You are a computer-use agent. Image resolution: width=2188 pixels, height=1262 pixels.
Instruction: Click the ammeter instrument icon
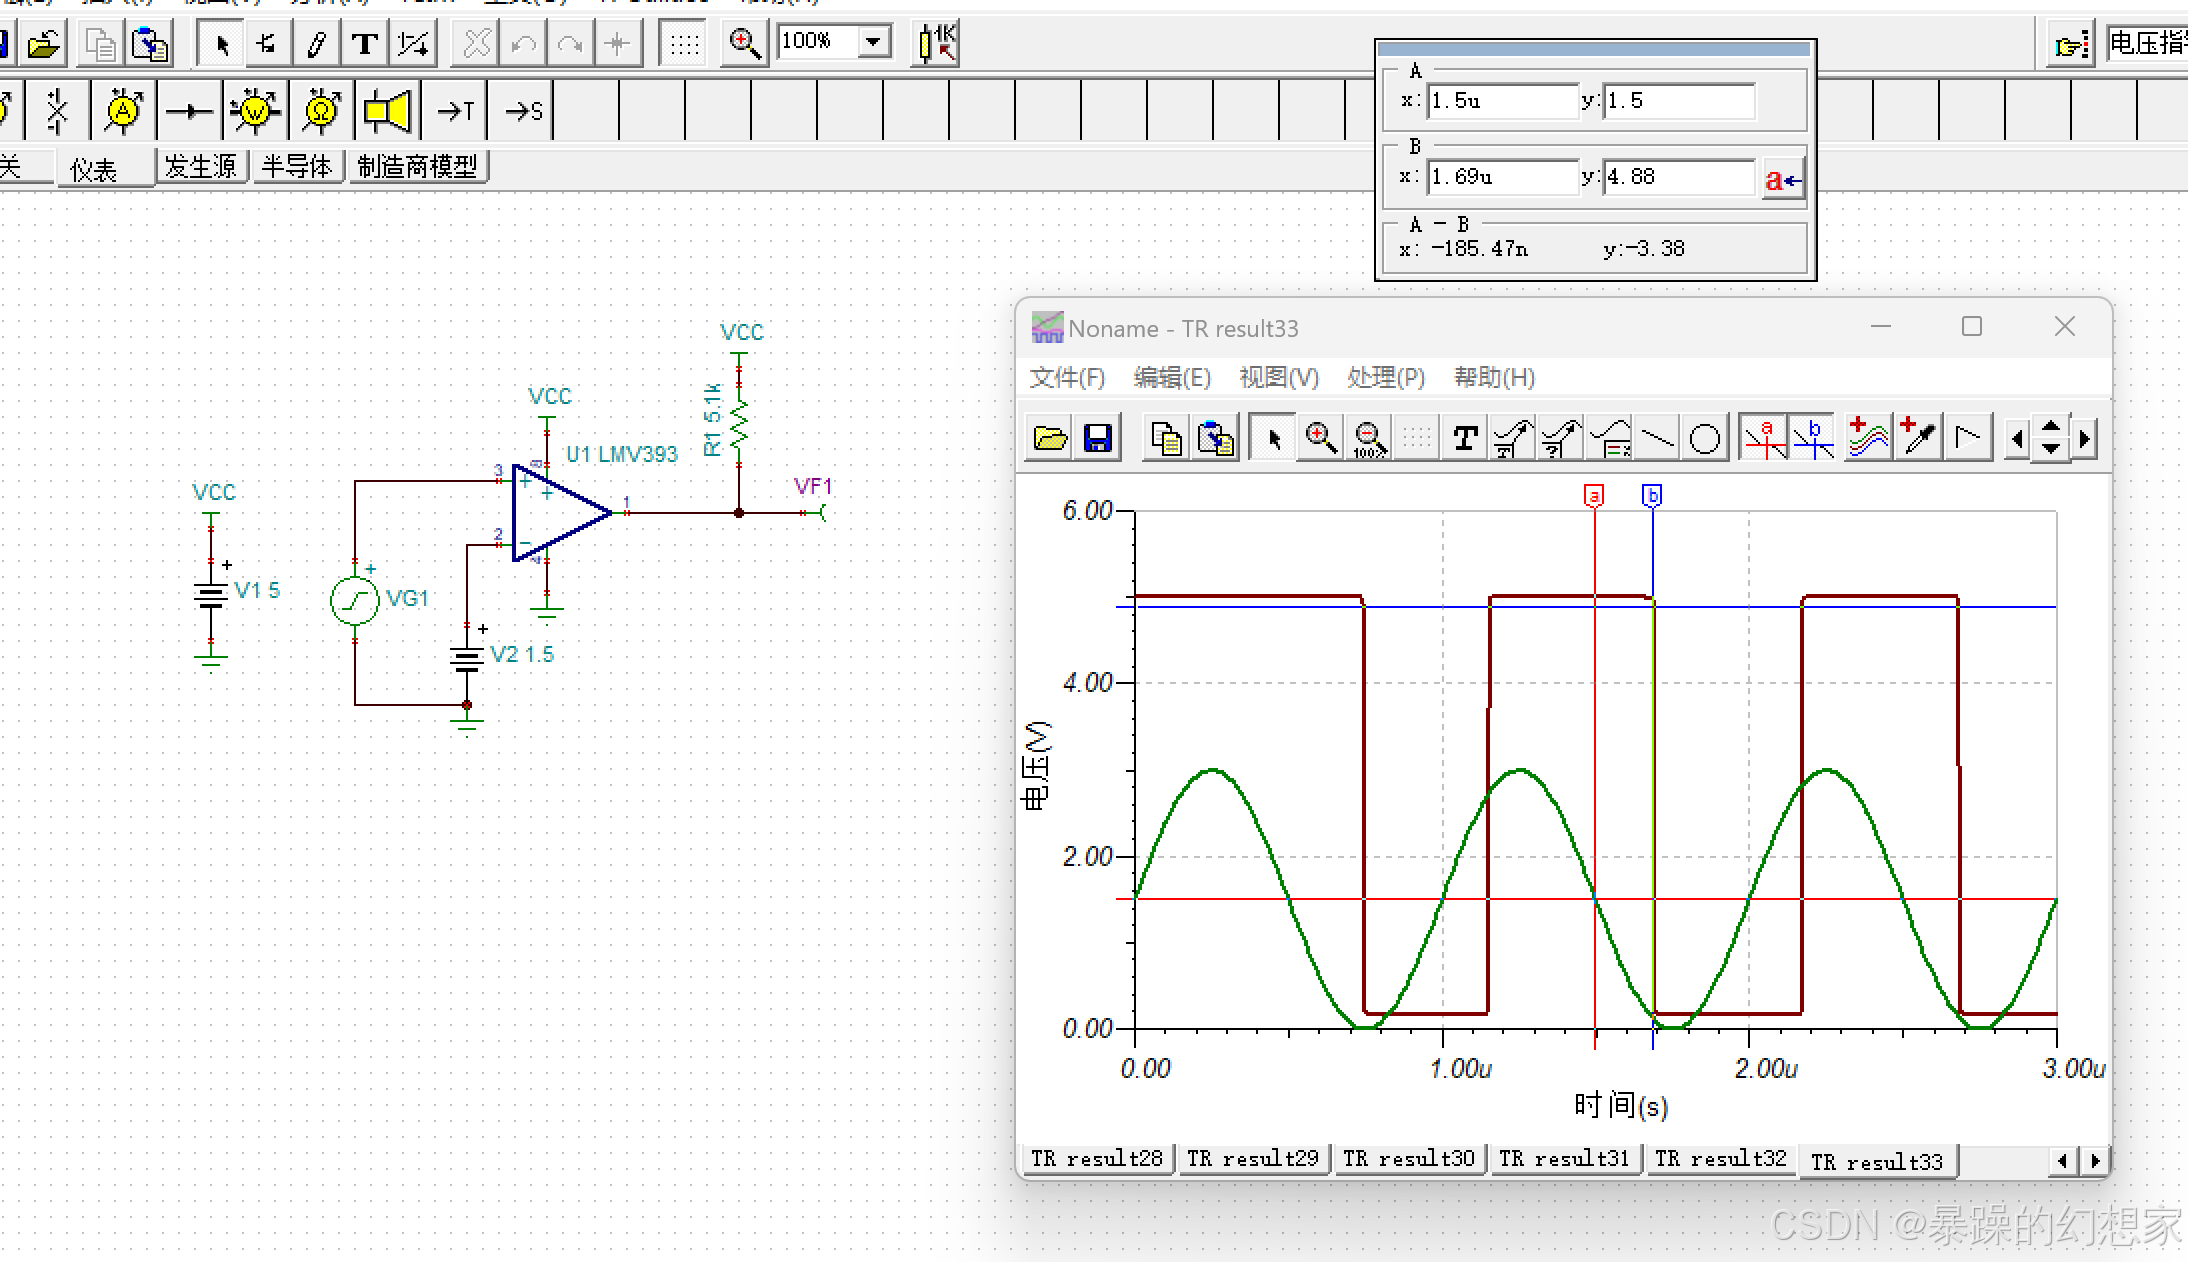tap(123, 110)
